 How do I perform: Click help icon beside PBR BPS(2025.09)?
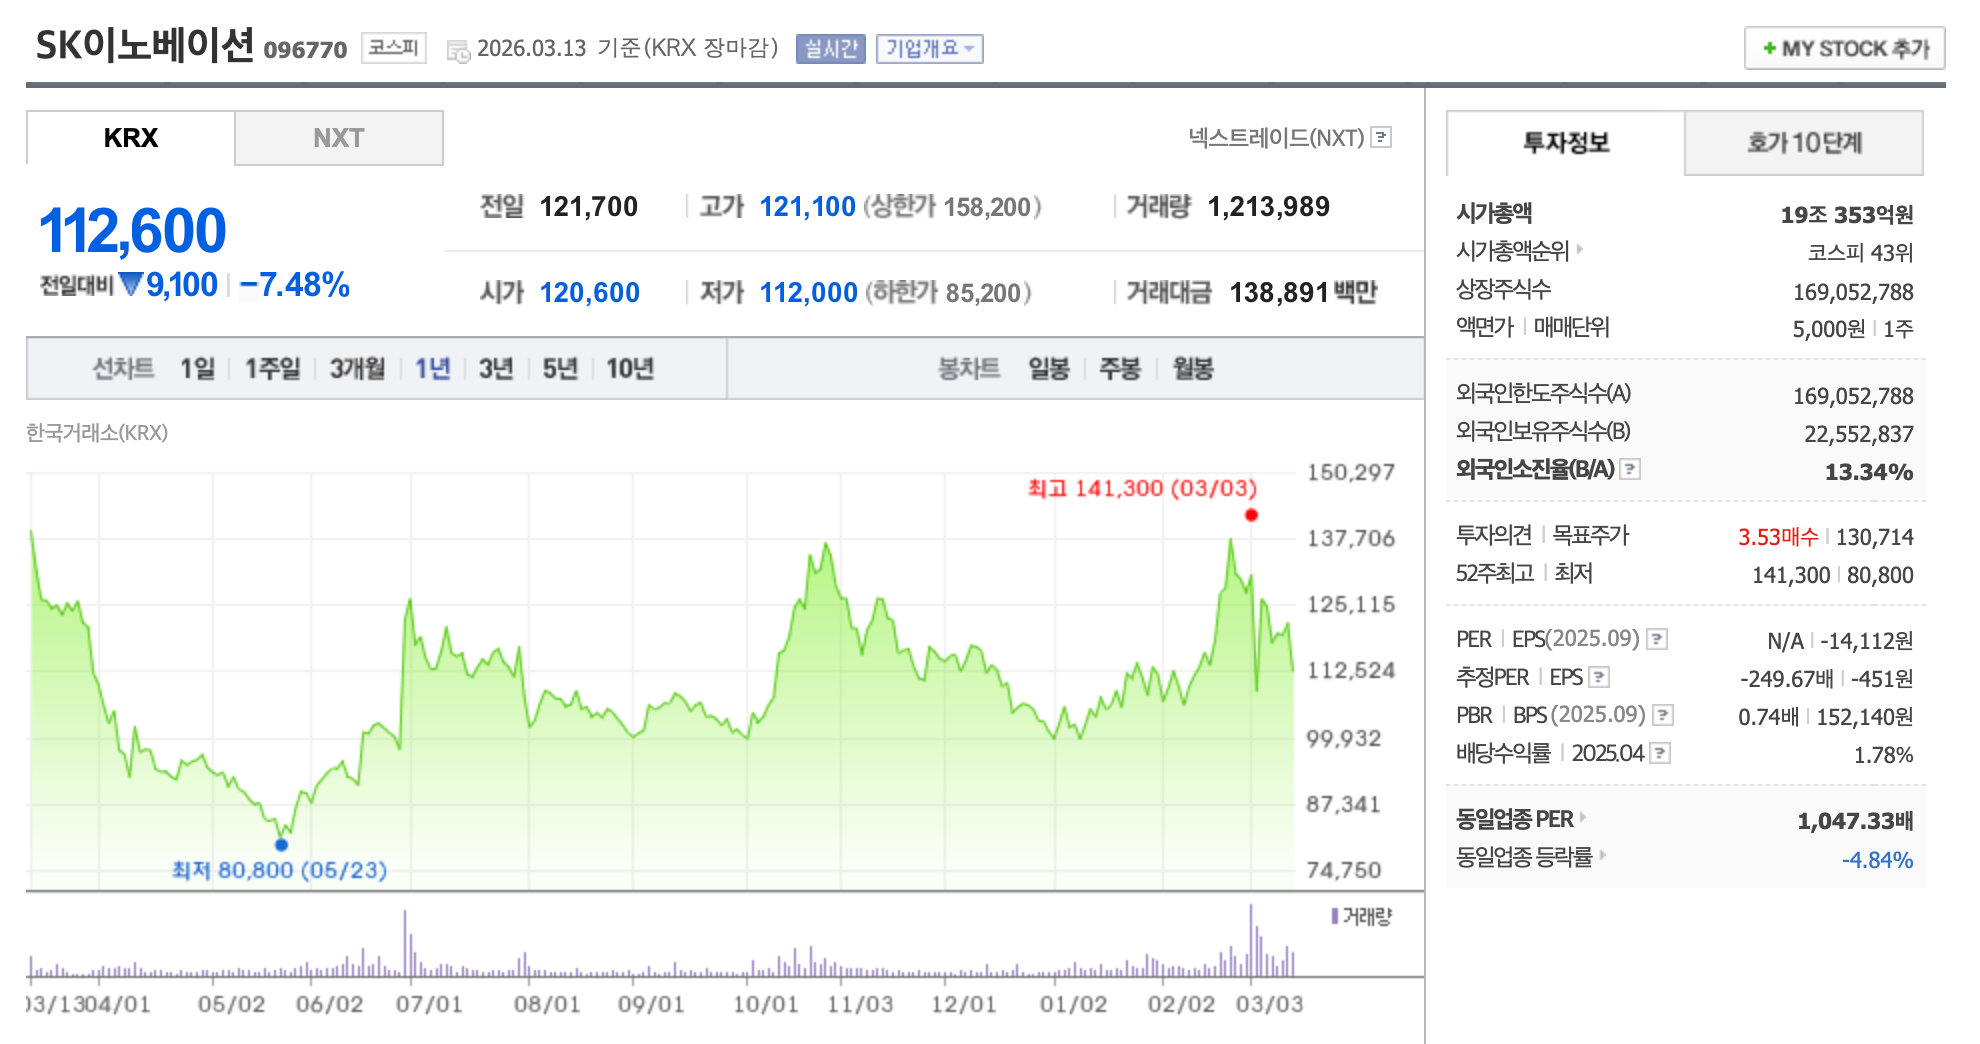(x=1663, y=715)
